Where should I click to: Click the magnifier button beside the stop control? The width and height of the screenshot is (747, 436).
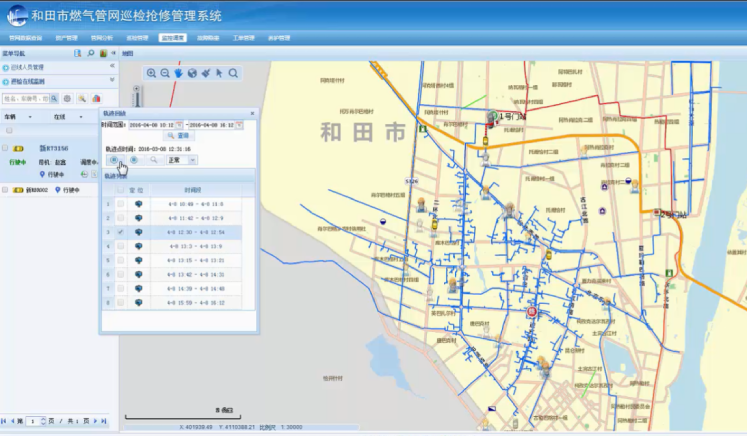154,160
